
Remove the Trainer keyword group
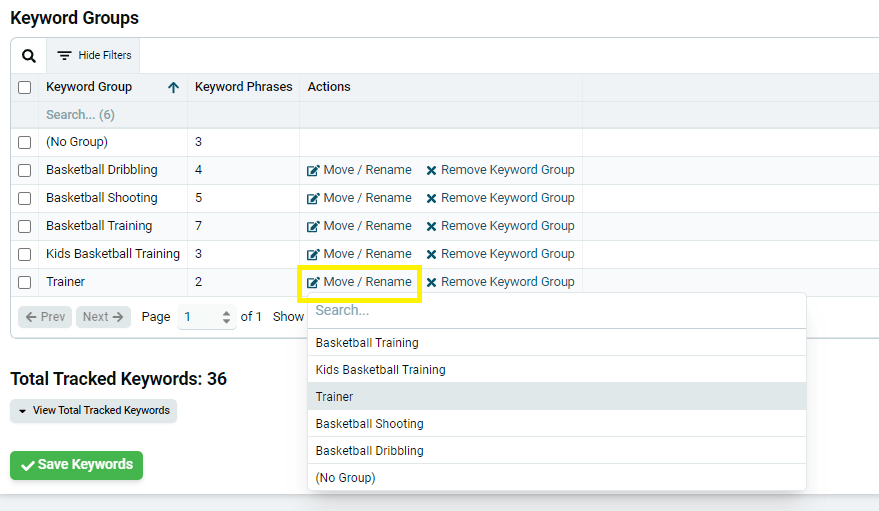(500, 282)
